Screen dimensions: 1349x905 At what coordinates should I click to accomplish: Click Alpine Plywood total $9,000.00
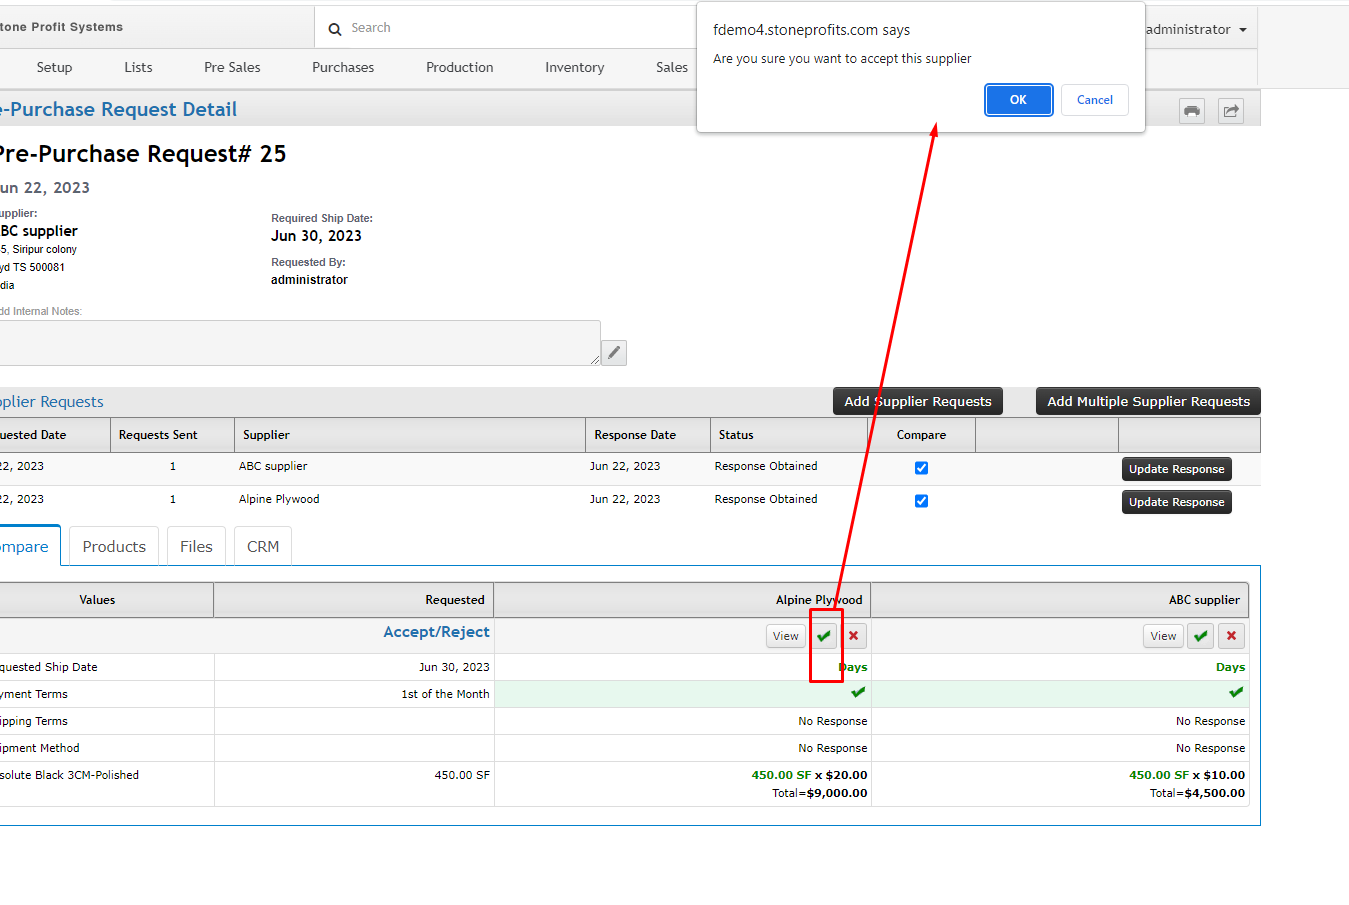pyautogui.click(x=820, y=793)
